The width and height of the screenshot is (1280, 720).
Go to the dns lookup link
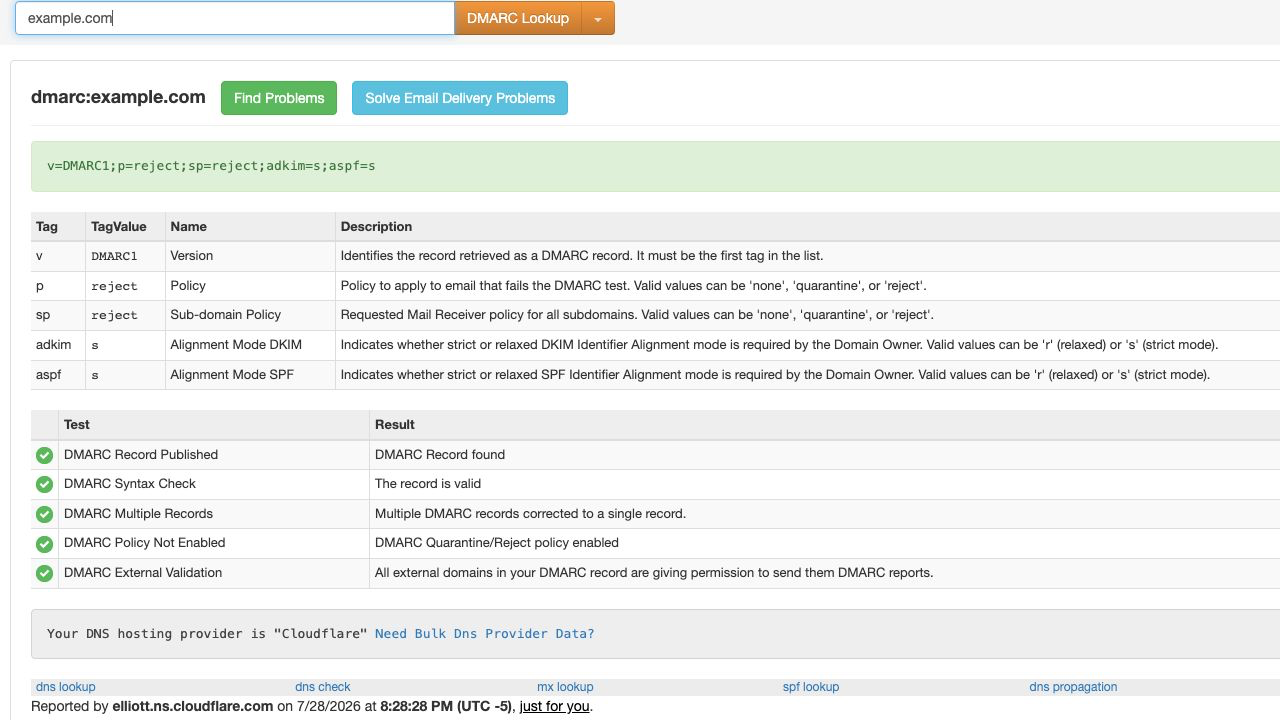[x=66, y=687]
